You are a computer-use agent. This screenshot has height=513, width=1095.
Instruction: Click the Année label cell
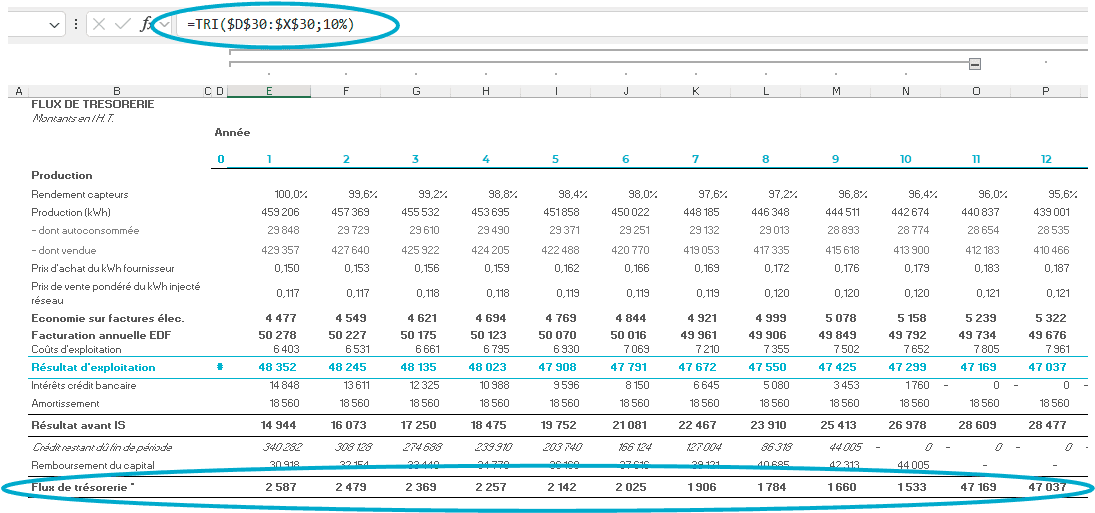[x=232, y=133]
